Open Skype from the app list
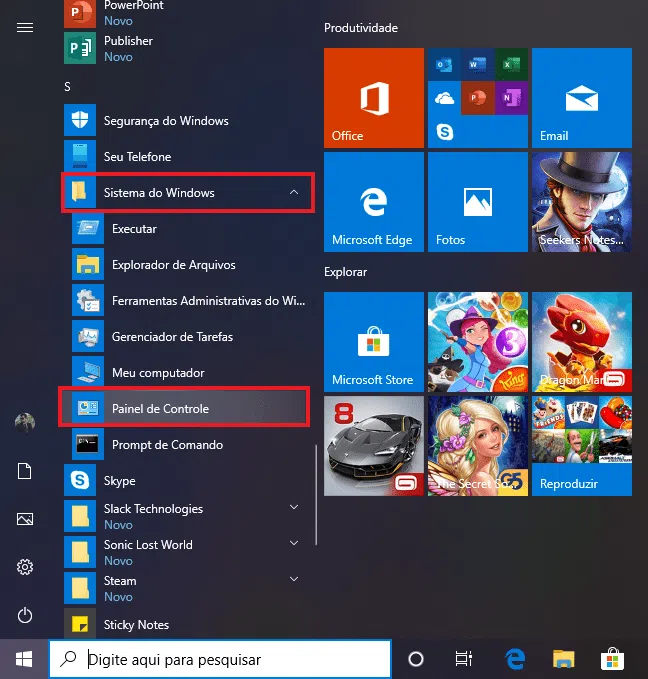The width and height of the screenshot is (648, 679). click(186, 480)
